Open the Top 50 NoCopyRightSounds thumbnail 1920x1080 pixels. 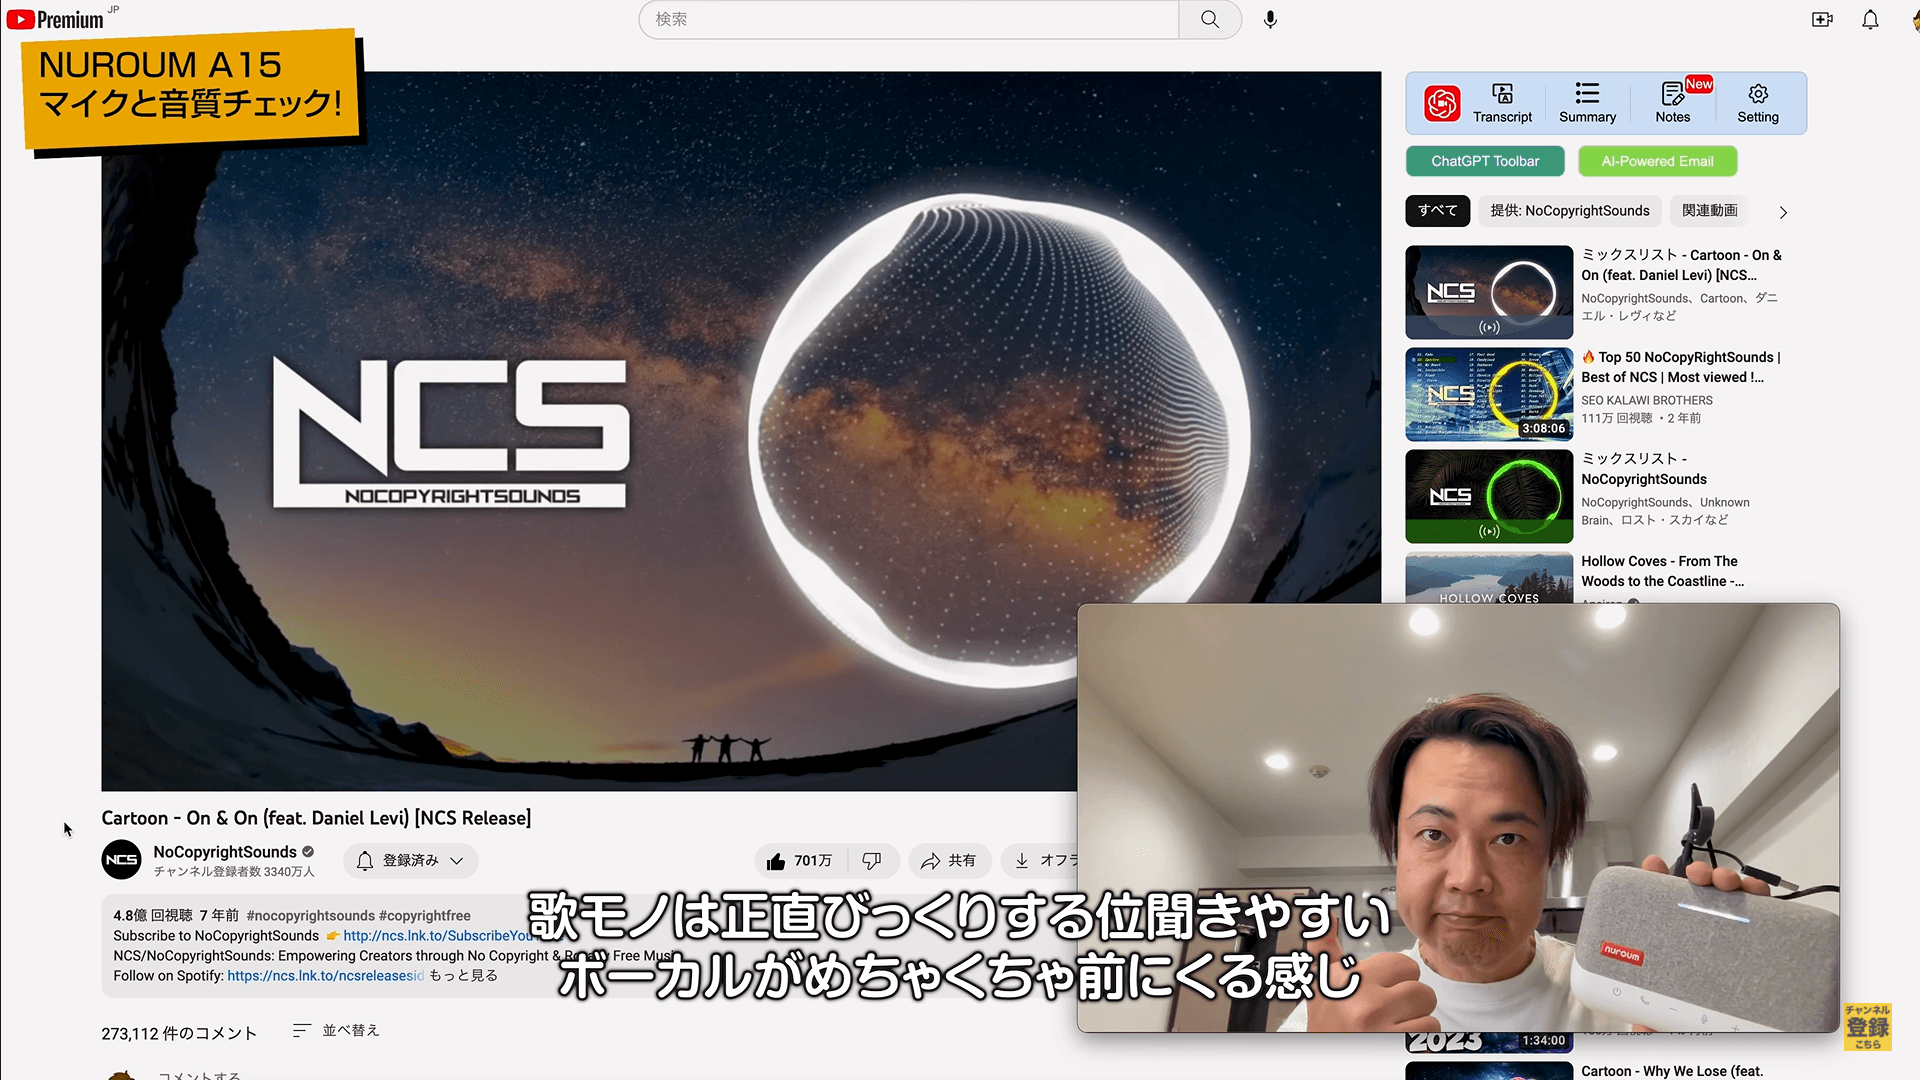[x=1489, y=394]
